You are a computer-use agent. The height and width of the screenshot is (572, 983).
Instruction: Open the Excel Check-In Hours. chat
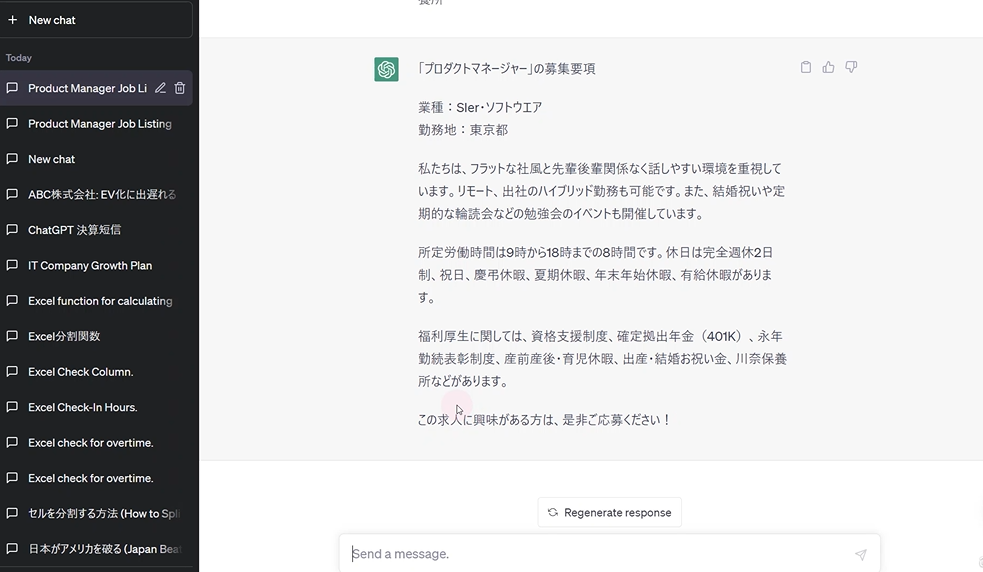82,407
